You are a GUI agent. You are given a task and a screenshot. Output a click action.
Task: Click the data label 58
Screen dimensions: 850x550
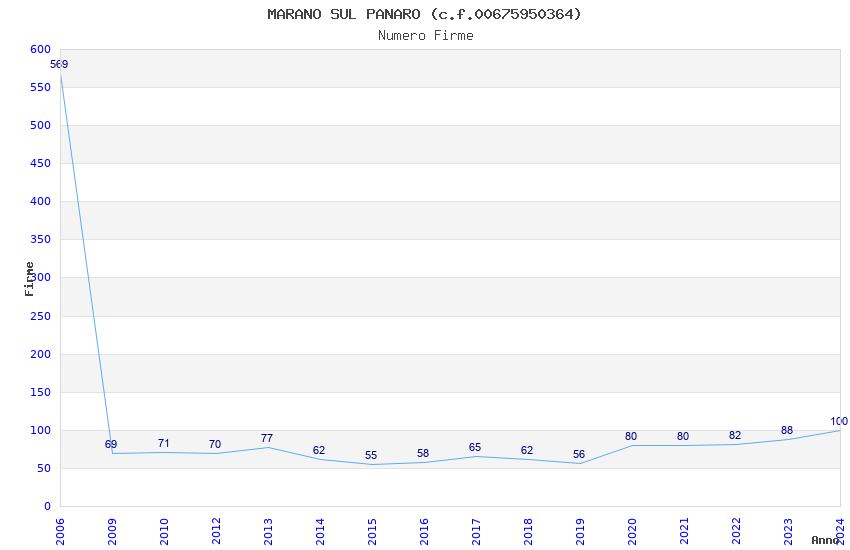click(423, 454)
